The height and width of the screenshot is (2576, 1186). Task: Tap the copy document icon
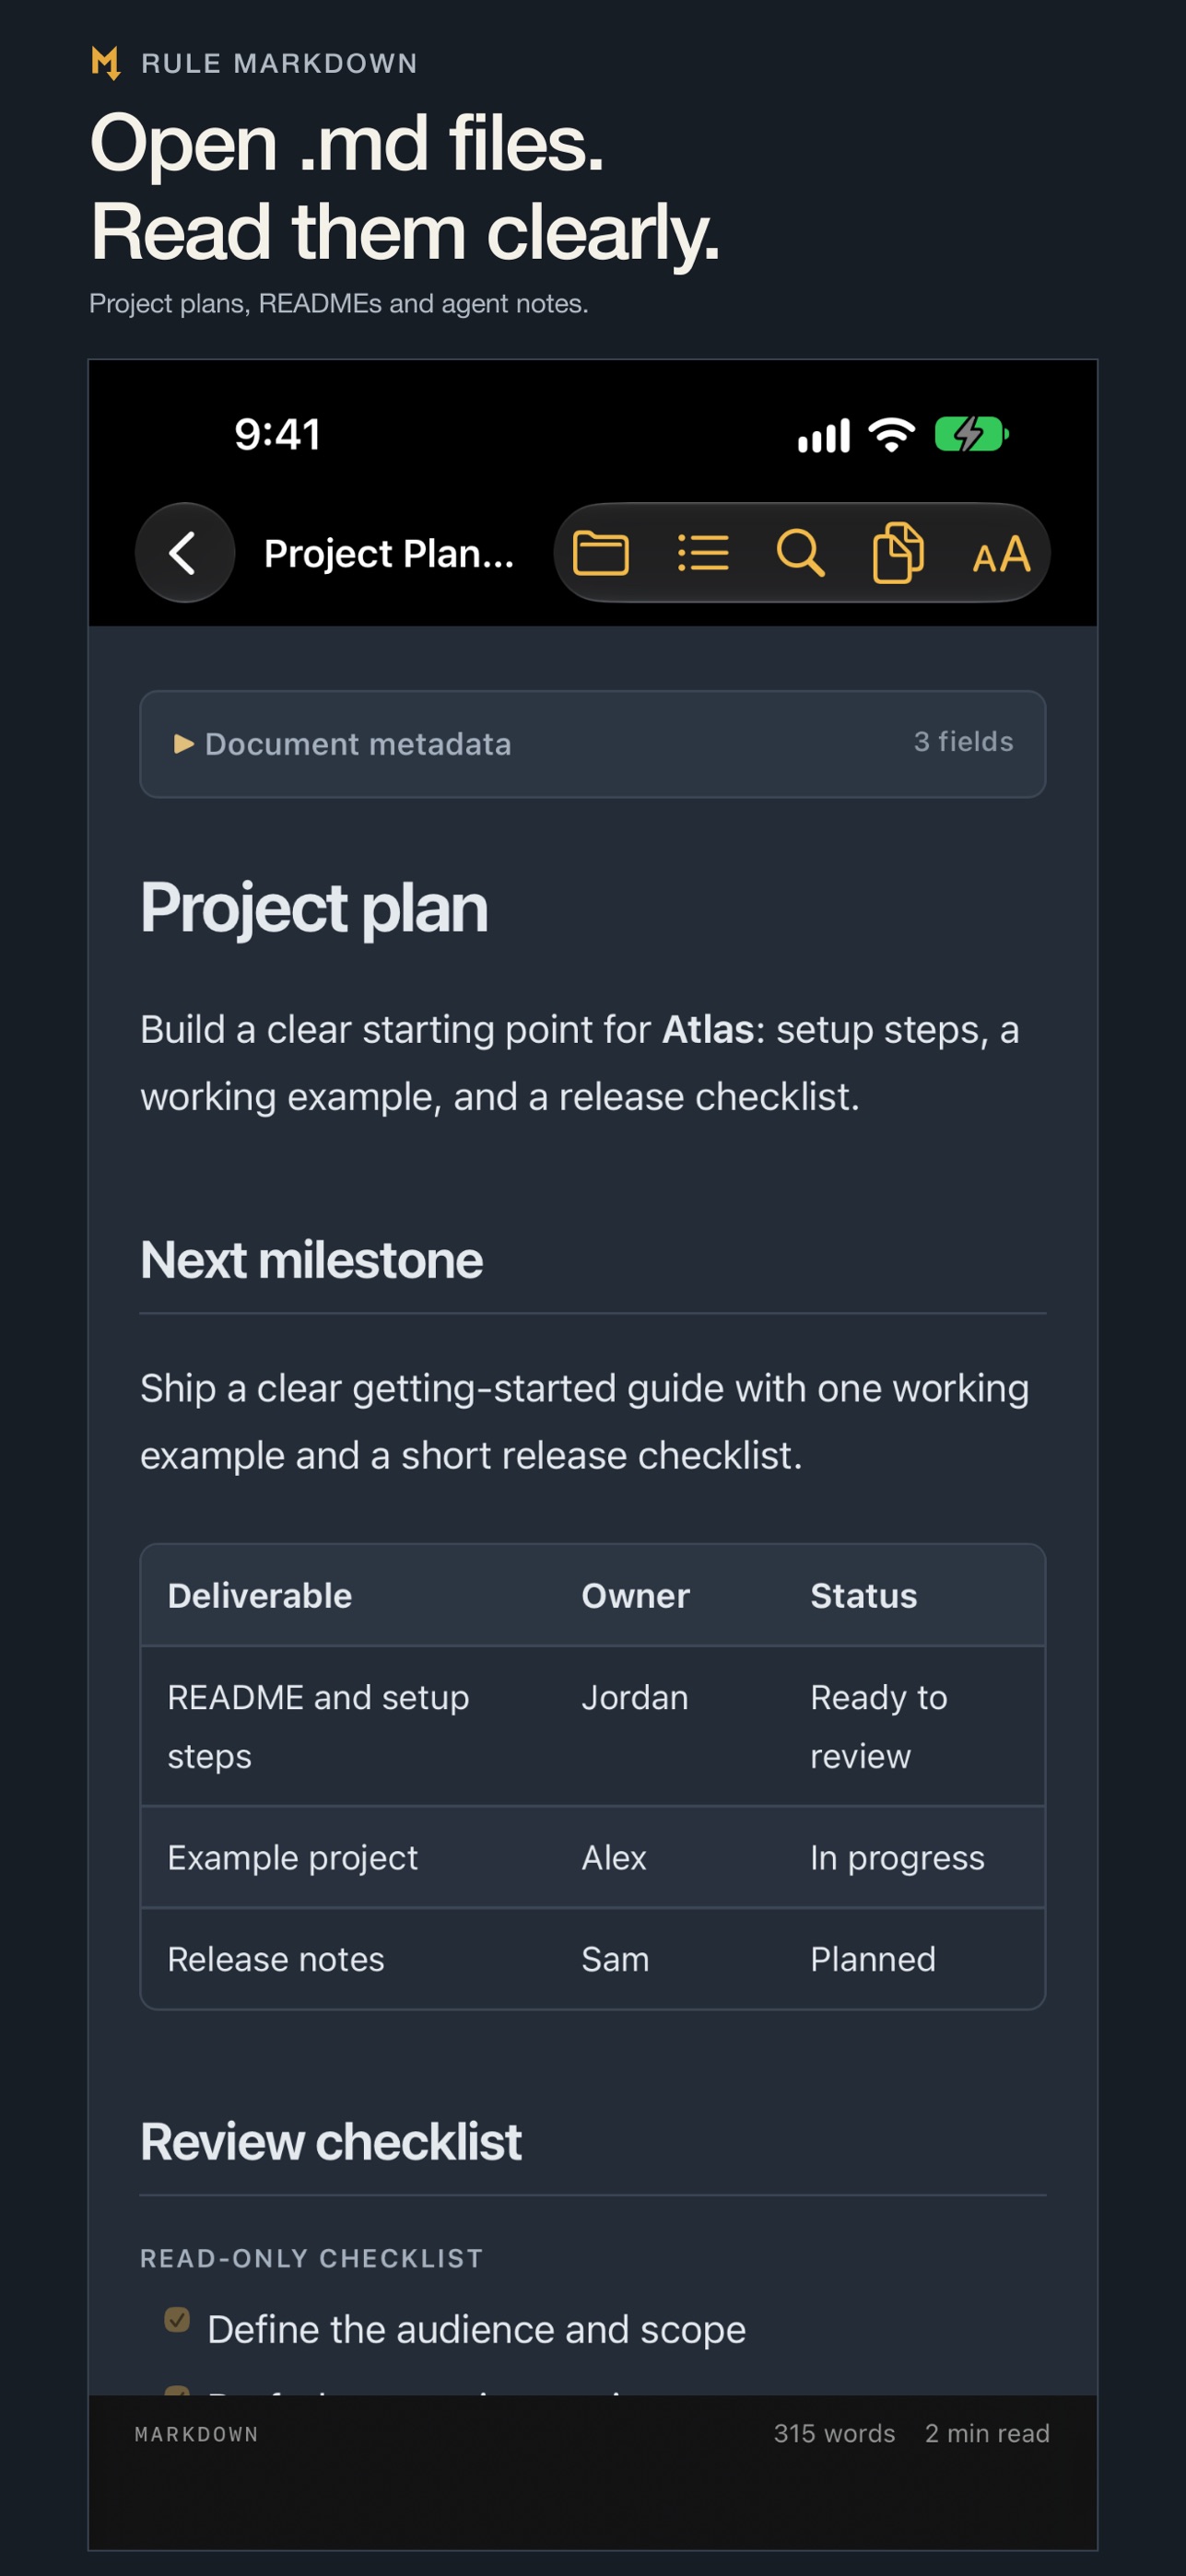point(898,552)
